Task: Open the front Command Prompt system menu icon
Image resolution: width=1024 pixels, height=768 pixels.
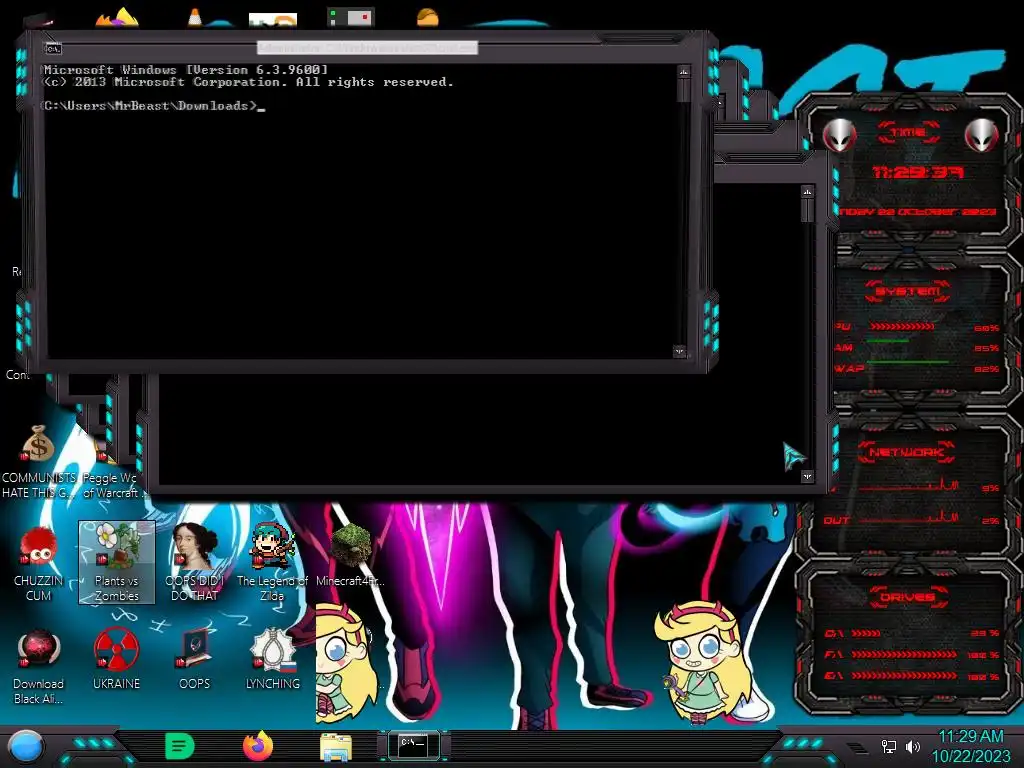Action: pyautogui.click(x=53, y=48)
